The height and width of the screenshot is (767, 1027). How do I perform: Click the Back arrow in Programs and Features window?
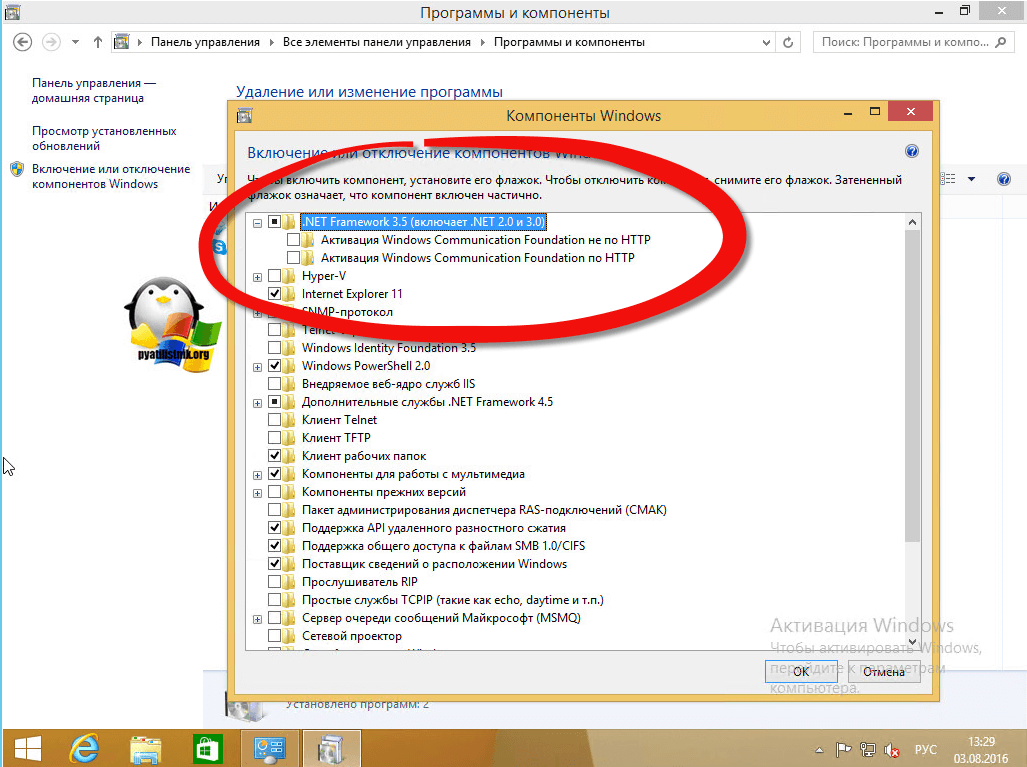click(x=22, y=42)
